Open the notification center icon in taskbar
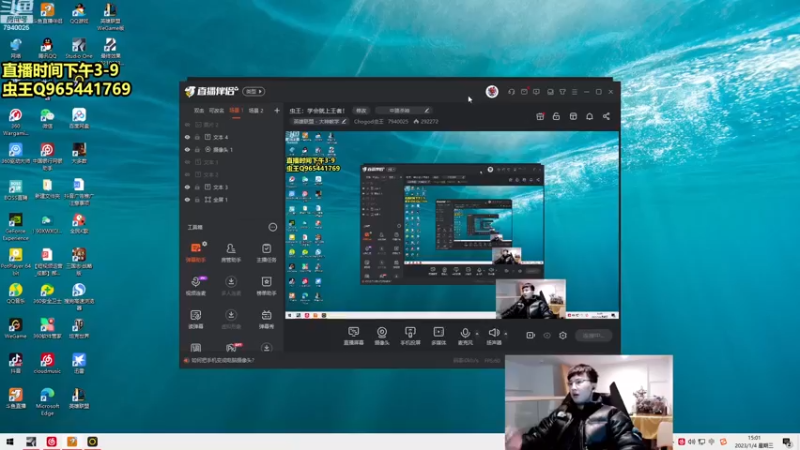The width and height of the screenshot is (800, 450). 787,442
